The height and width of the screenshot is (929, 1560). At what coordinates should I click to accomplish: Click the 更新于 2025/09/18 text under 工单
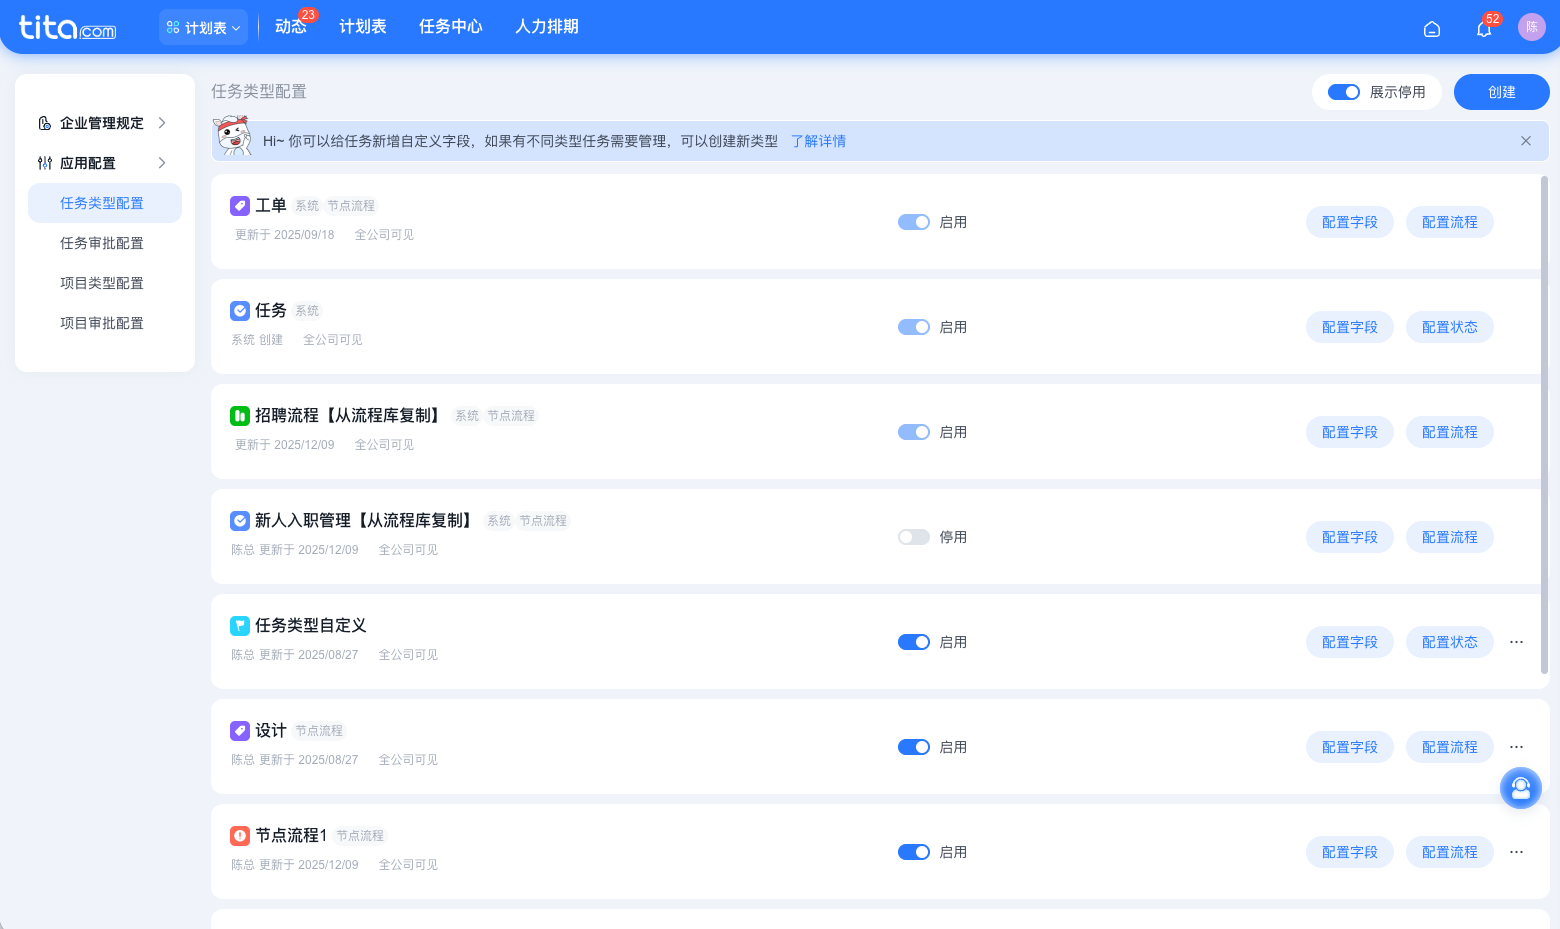coord(285,235)
